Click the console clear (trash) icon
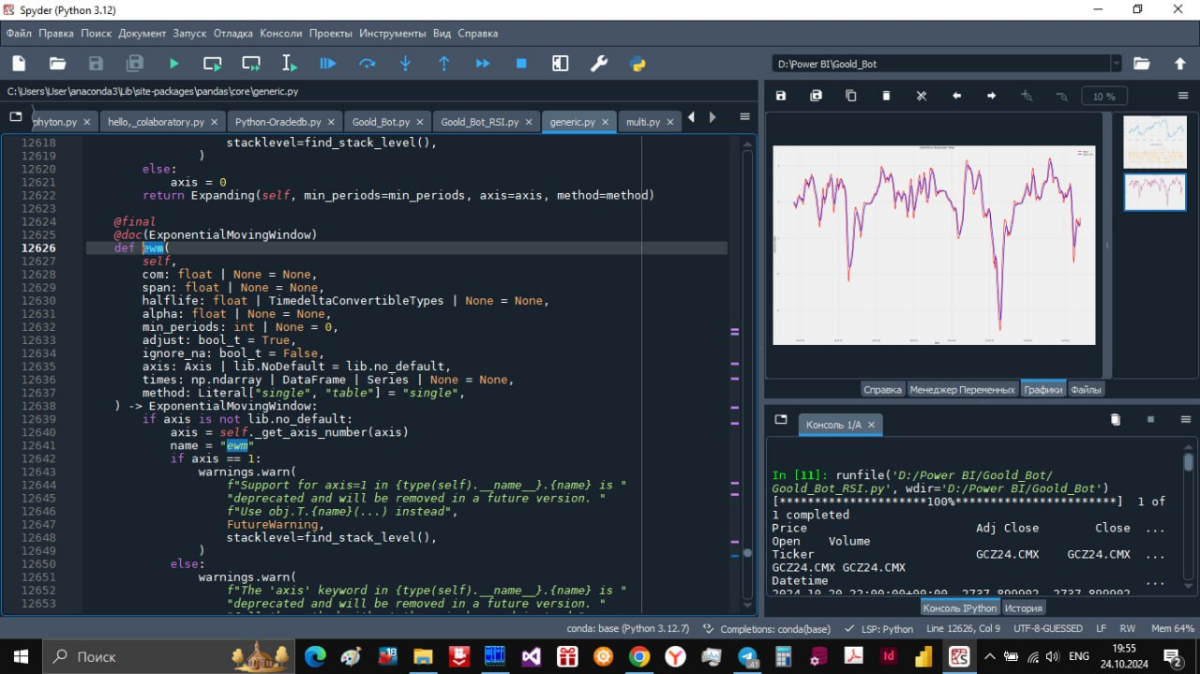1200x674 pixels. click(1116, 419)
